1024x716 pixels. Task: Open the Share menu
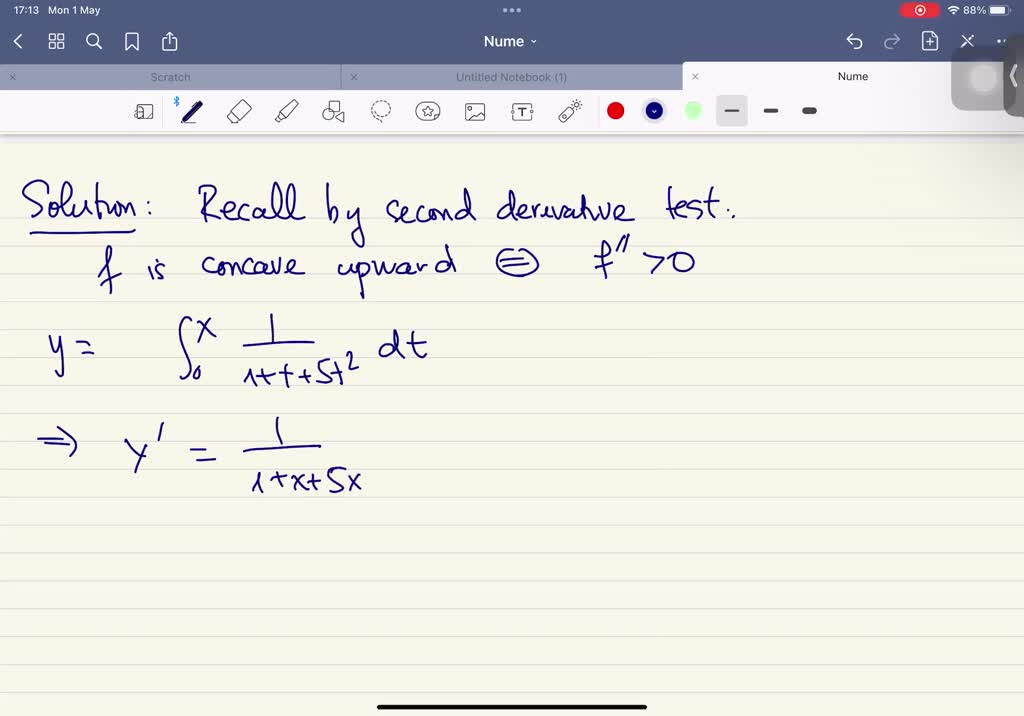pyautogui.click(x=169, y=41)
